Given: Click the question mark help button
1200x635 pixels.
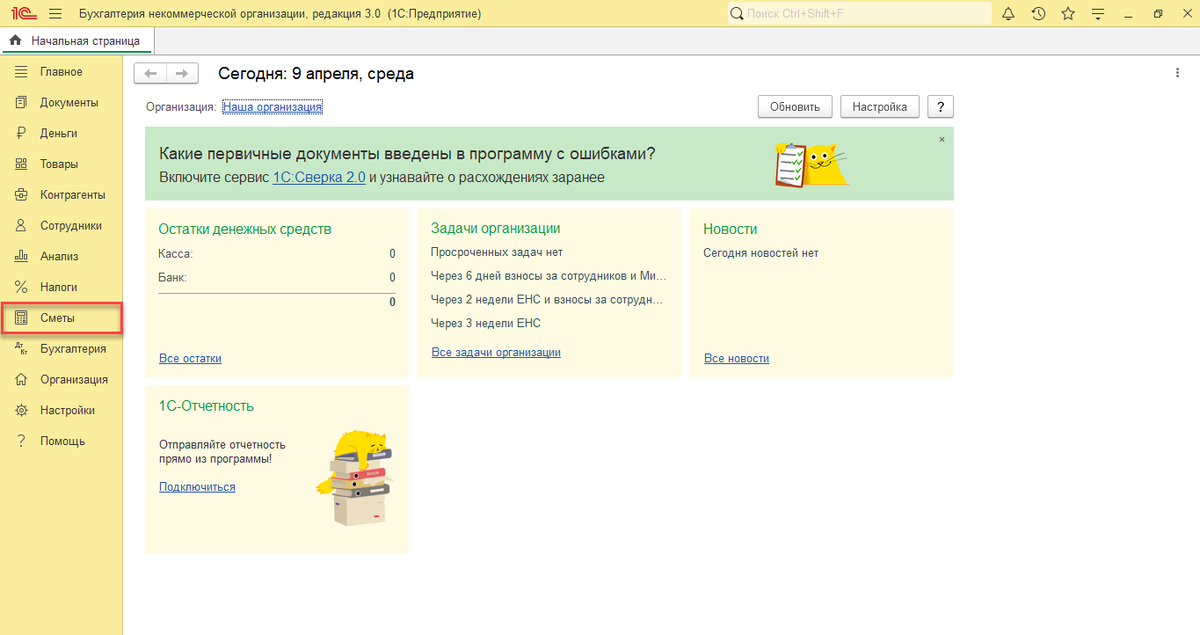Looking at the screenshot, I should tap(940, 107).
